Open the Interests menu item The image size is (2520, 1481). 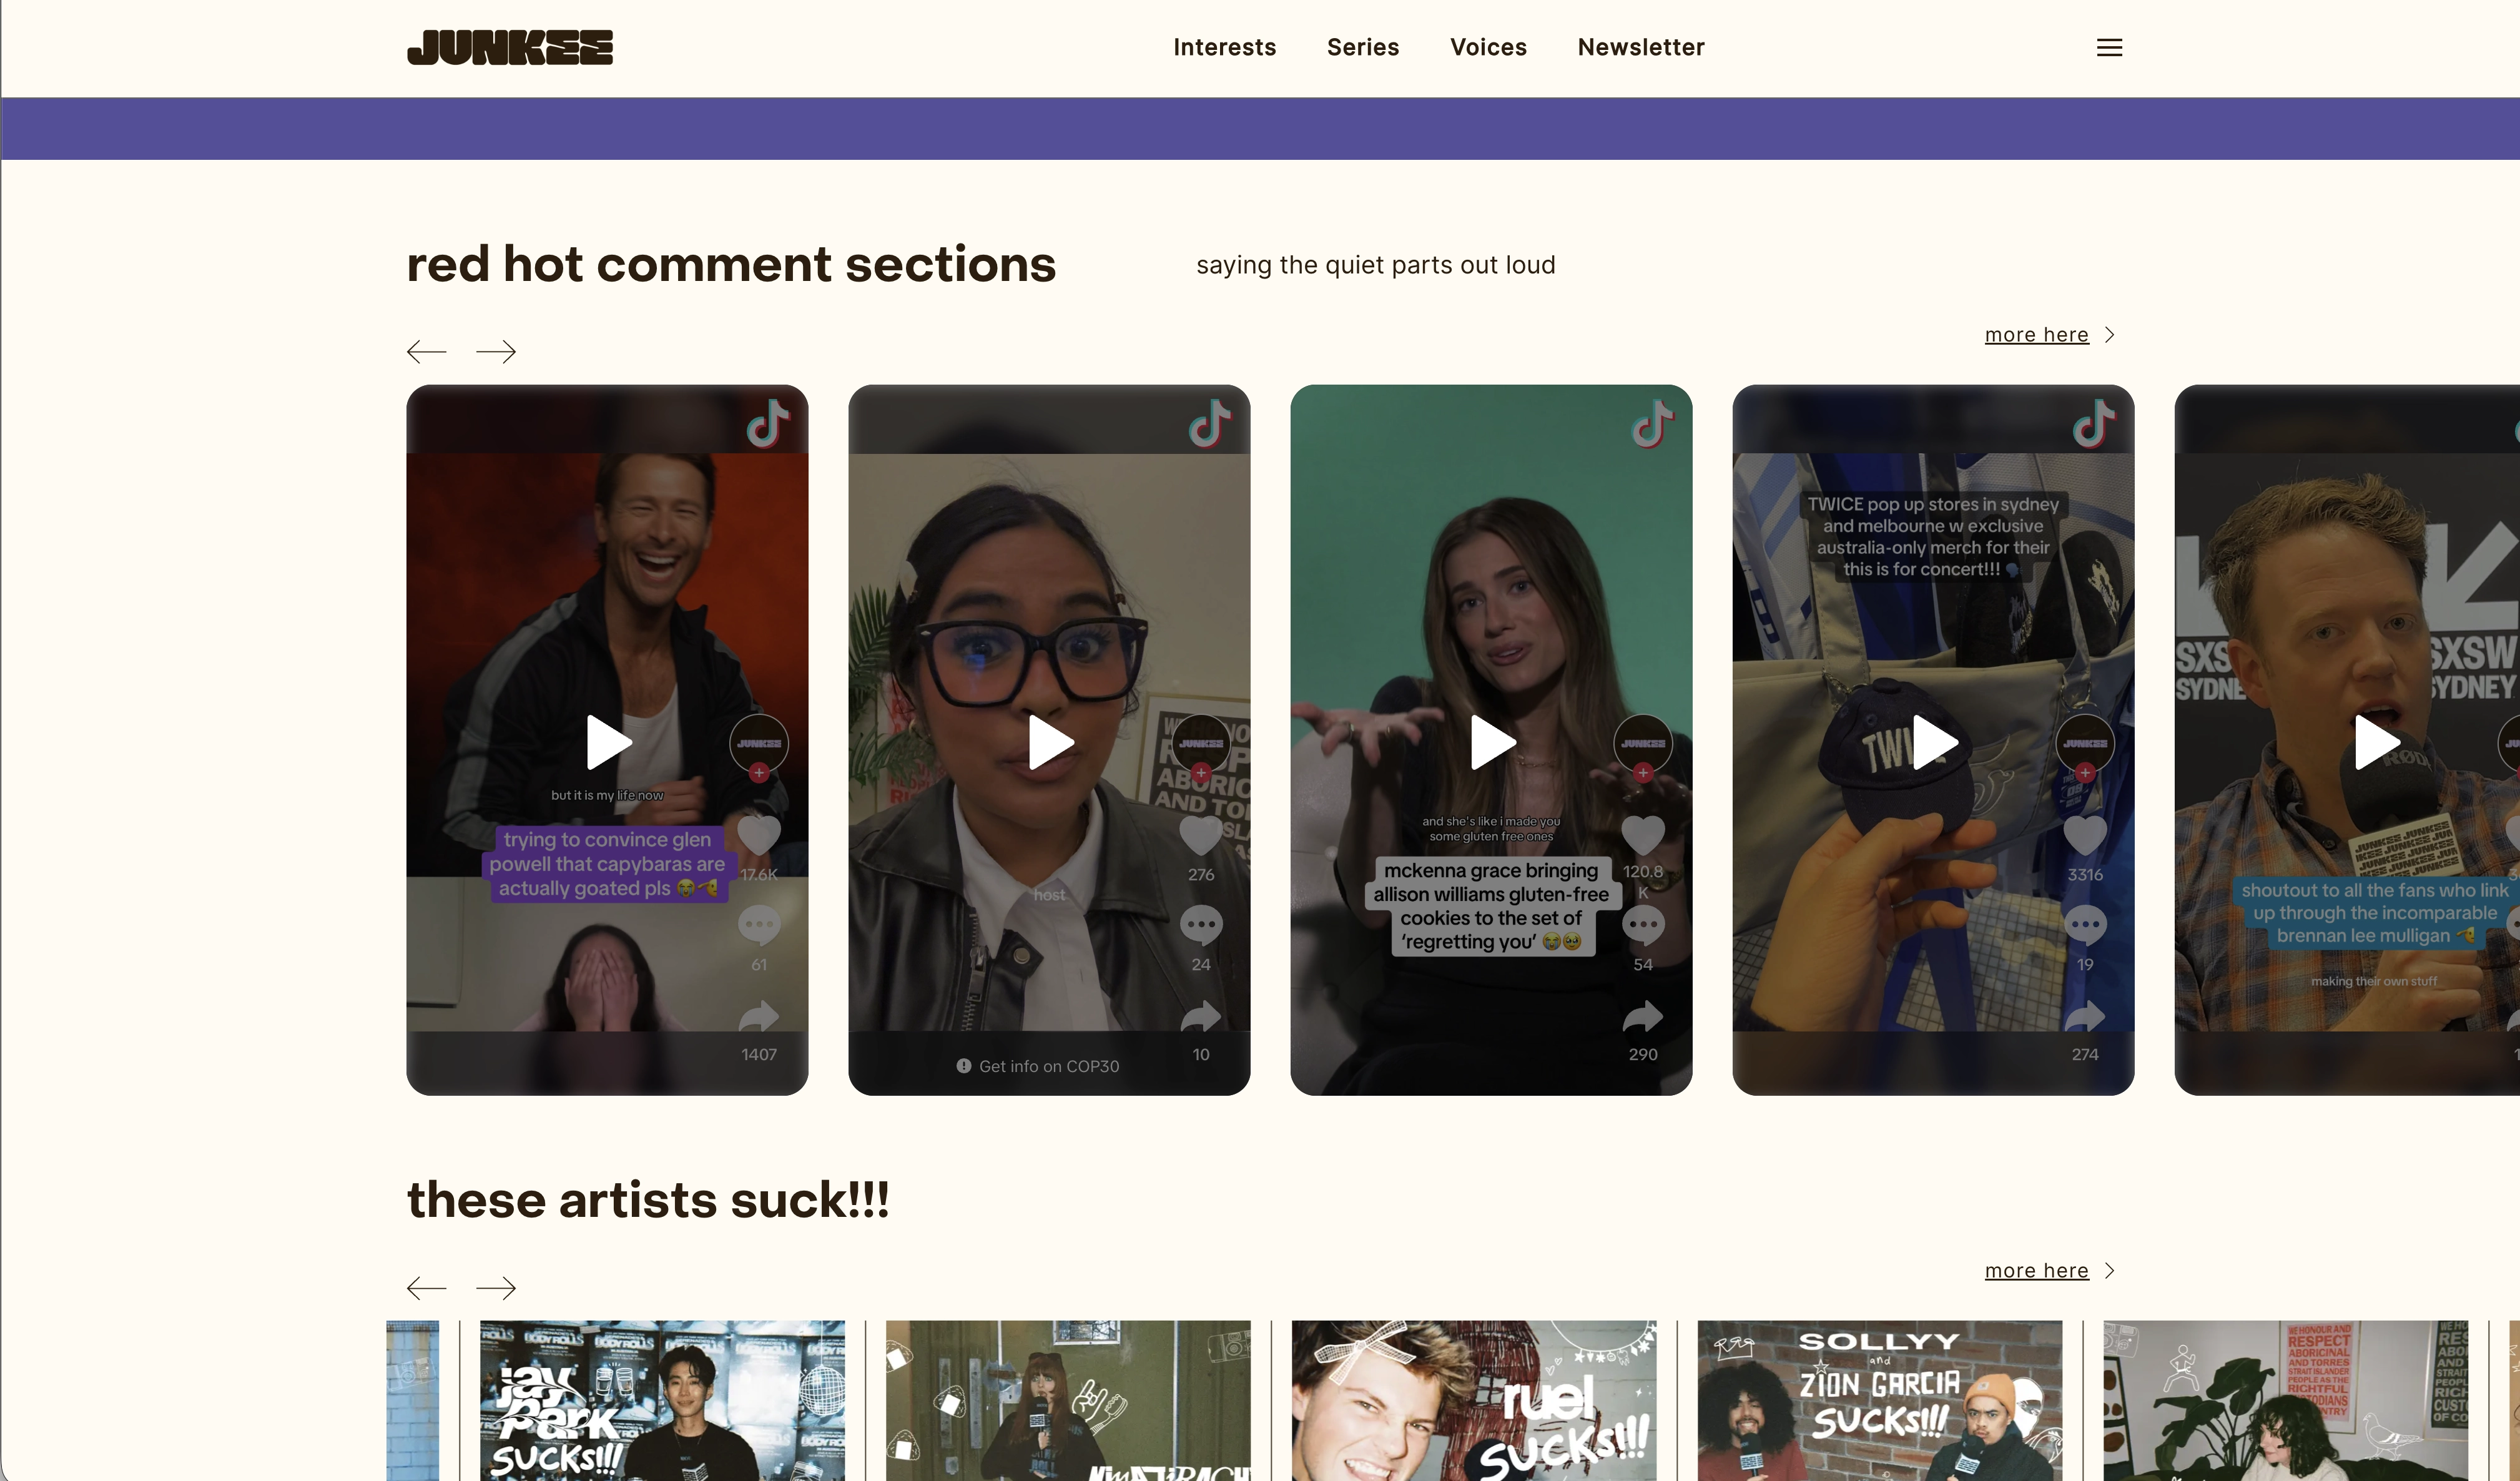[1224, 47]
